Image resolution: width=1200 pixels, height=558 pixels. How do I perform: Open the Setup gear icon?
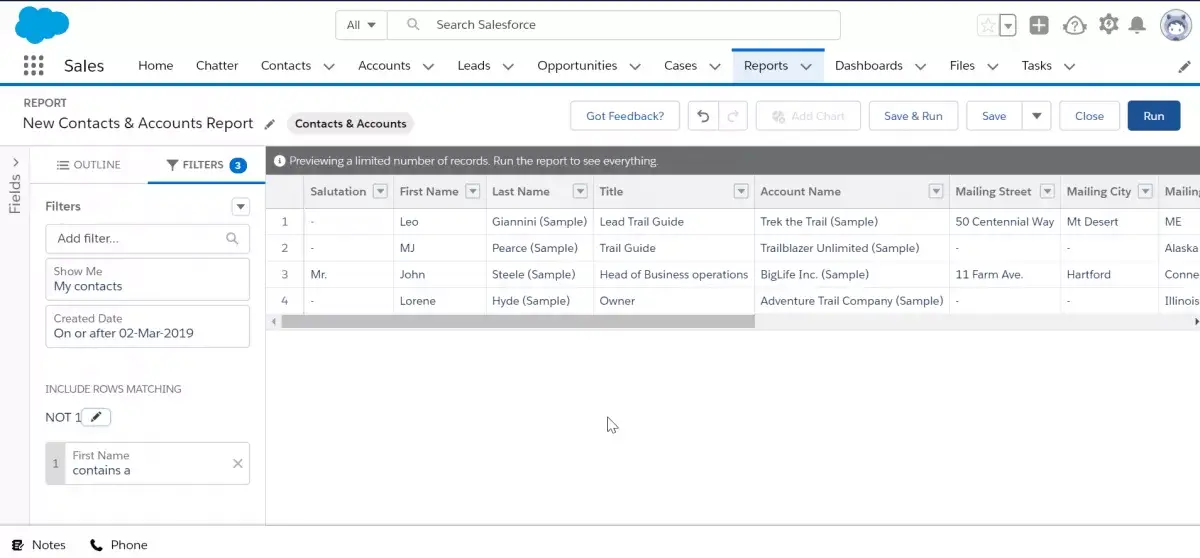click(x=1108, y=25)
